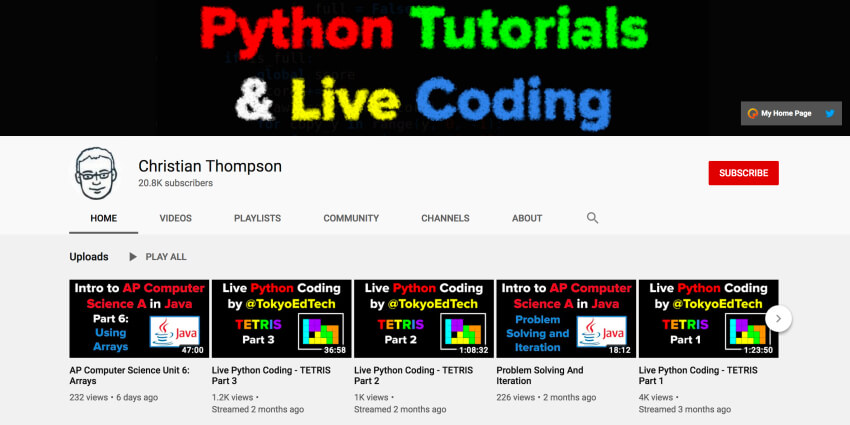Click the 1:08:32 duration badge
This screenshot has height=425, width=850.
point(473,350)
